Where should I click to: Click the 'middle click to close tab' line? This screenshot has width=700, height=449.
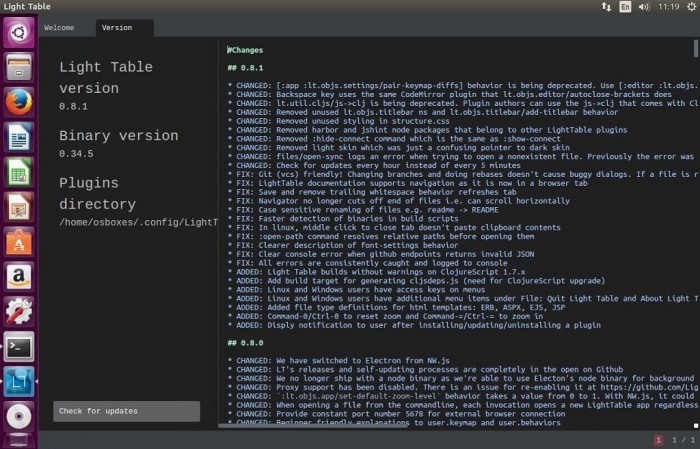[x=394, y=228]
